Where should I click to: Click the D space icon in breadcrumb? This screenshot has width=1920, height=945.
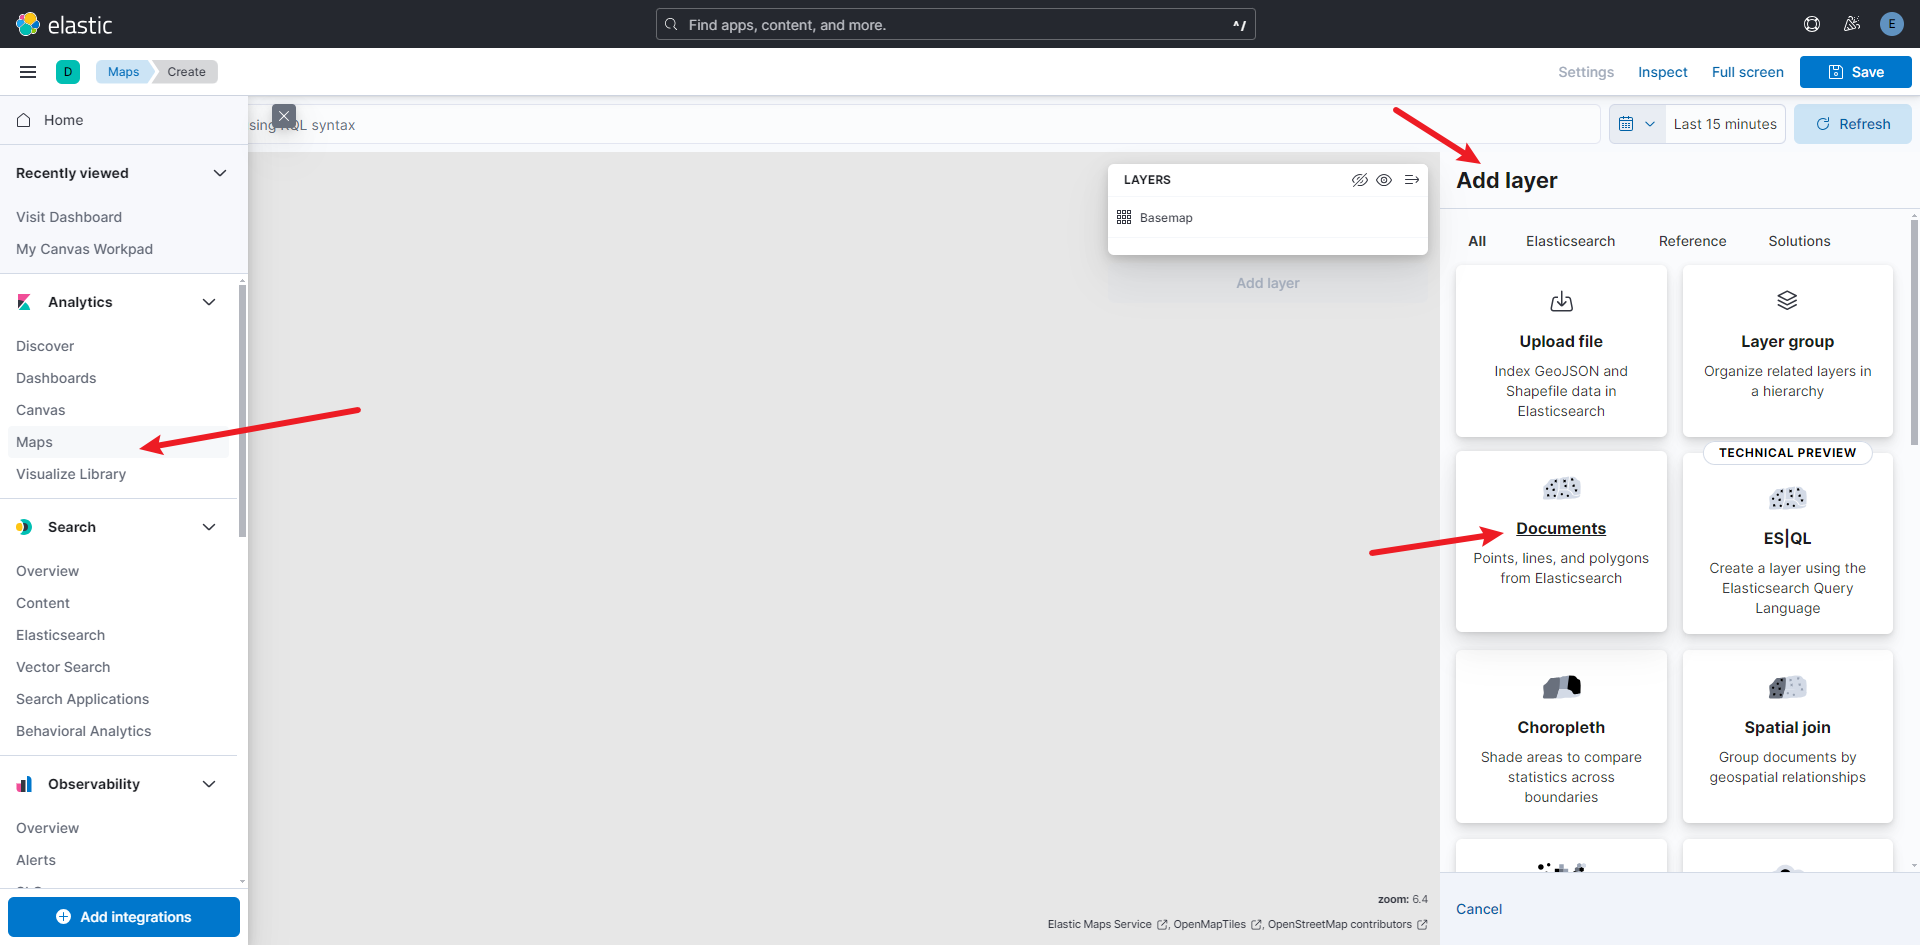[x=68, y=71]
